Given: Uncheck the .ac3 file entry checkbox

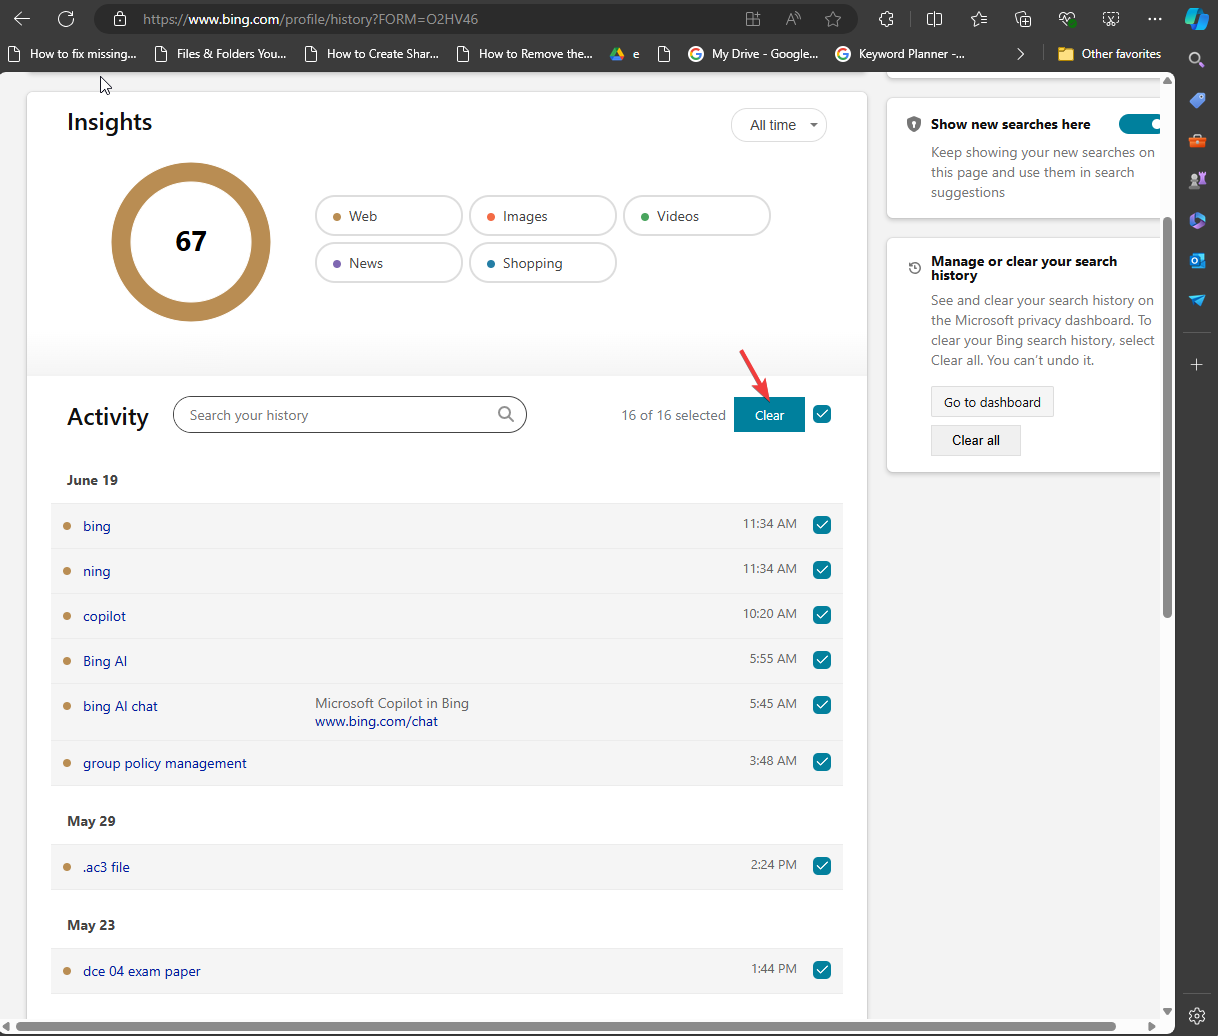Looking at the screenshot, I should (x=822, y=866).
